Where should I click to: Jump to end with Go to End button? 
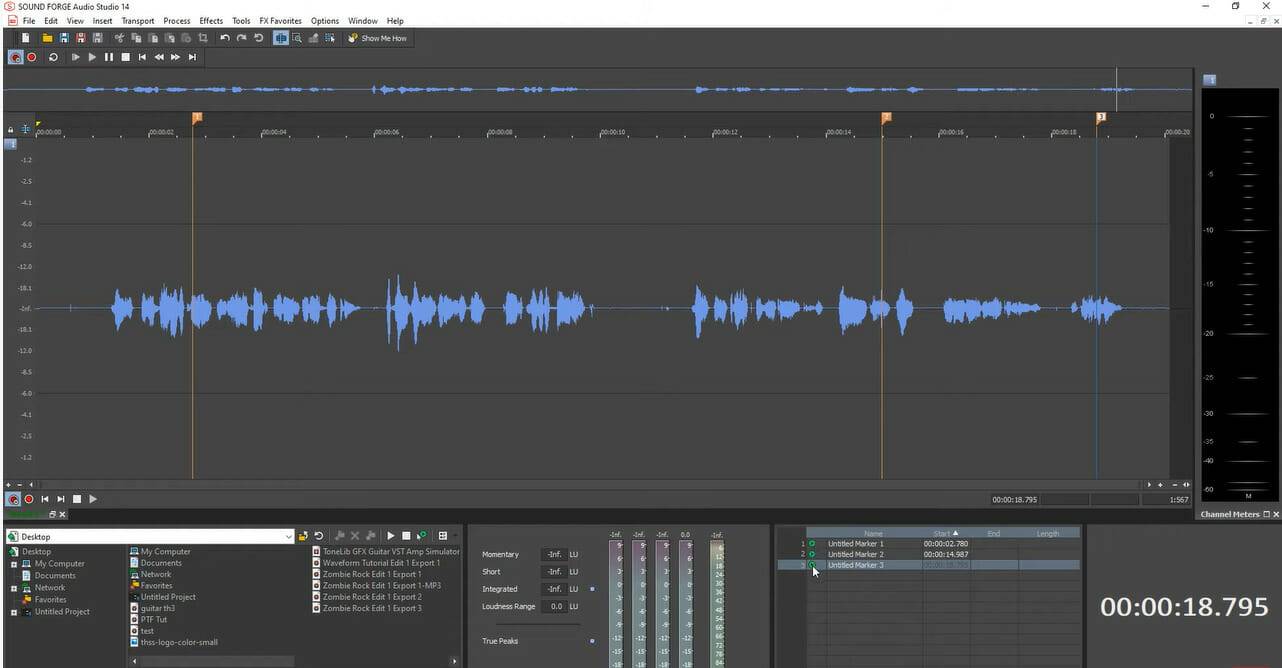coord(192,57)
